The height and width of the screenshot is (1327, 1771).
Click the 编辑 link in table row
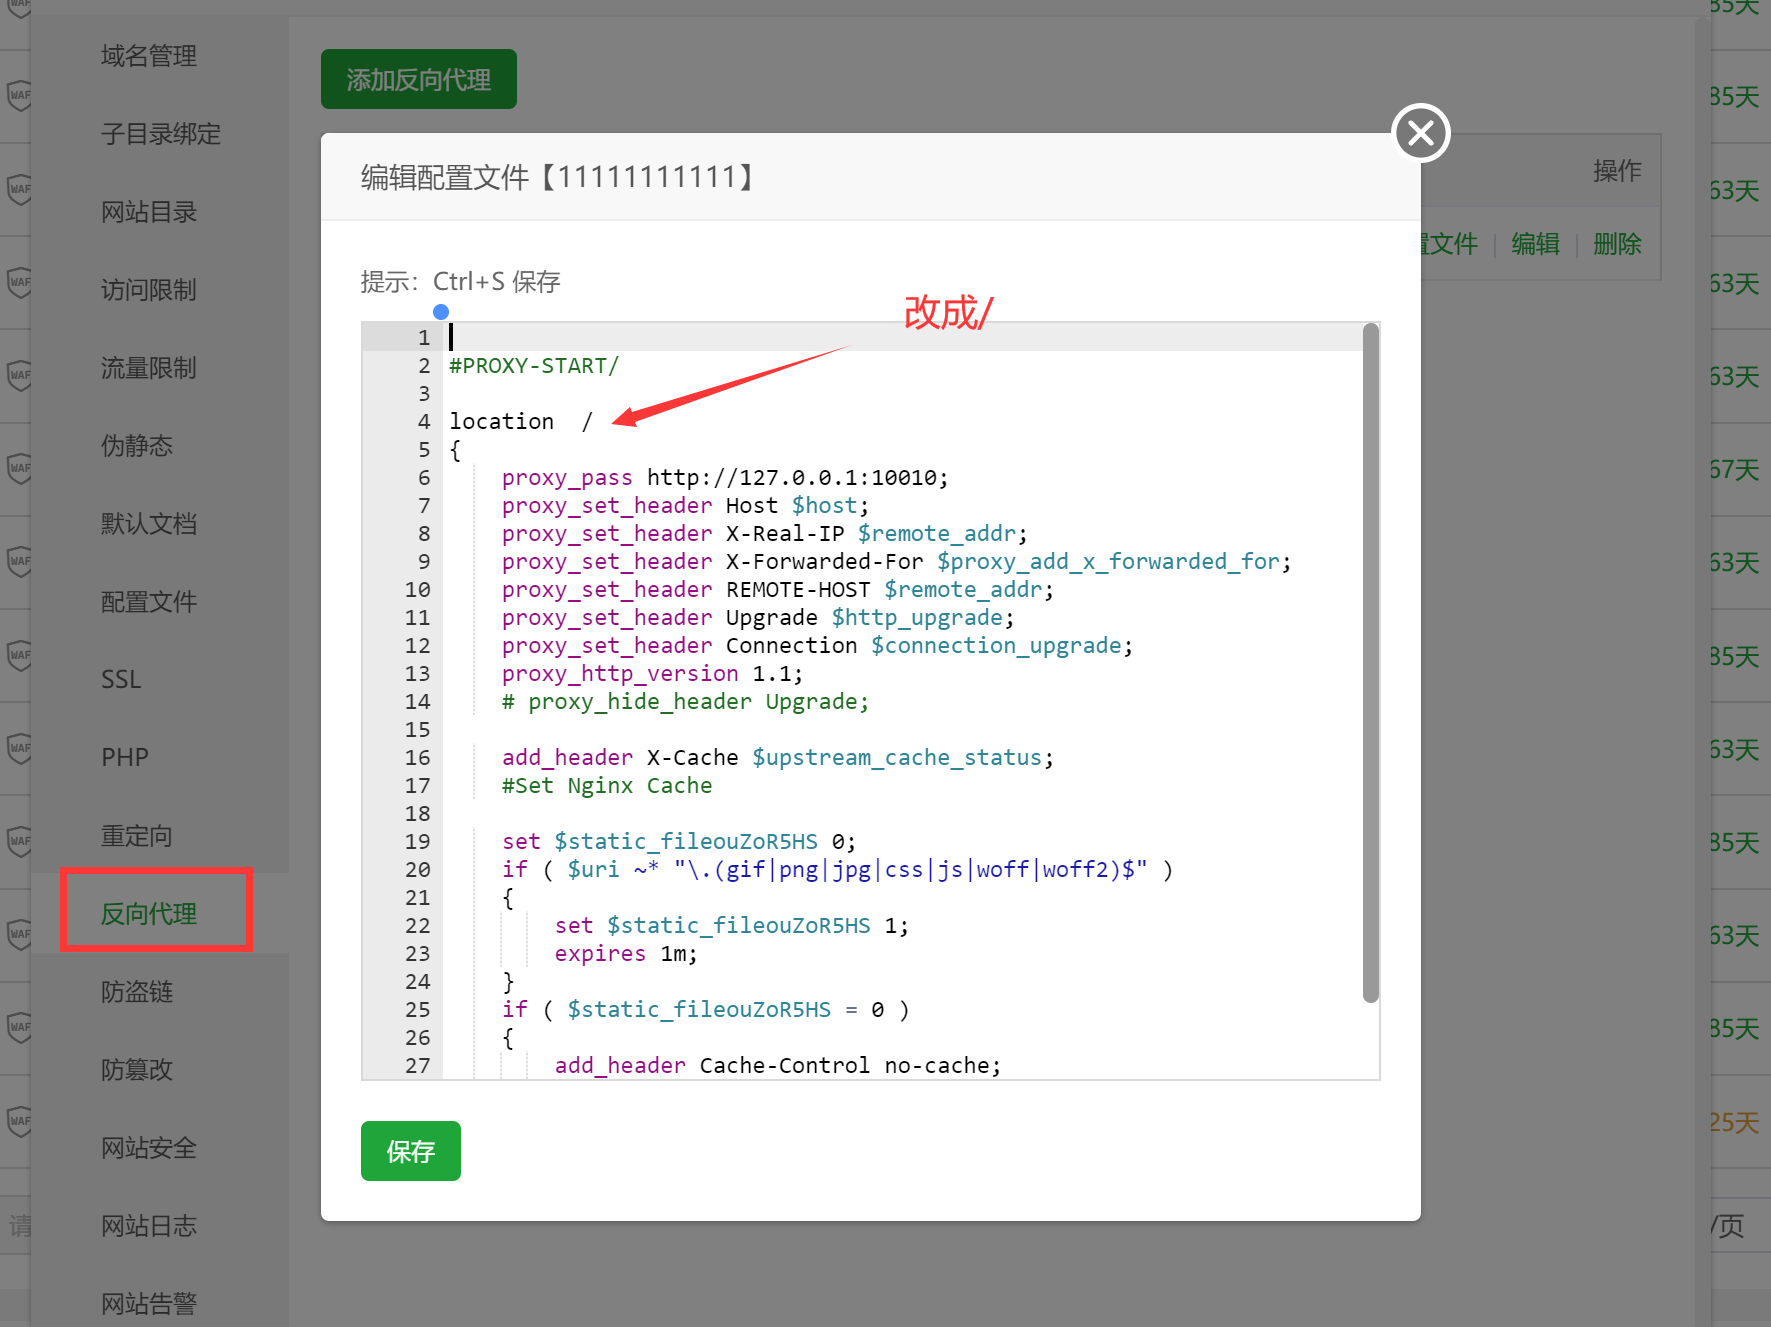pyautogui.click(x=1535, y=245)
